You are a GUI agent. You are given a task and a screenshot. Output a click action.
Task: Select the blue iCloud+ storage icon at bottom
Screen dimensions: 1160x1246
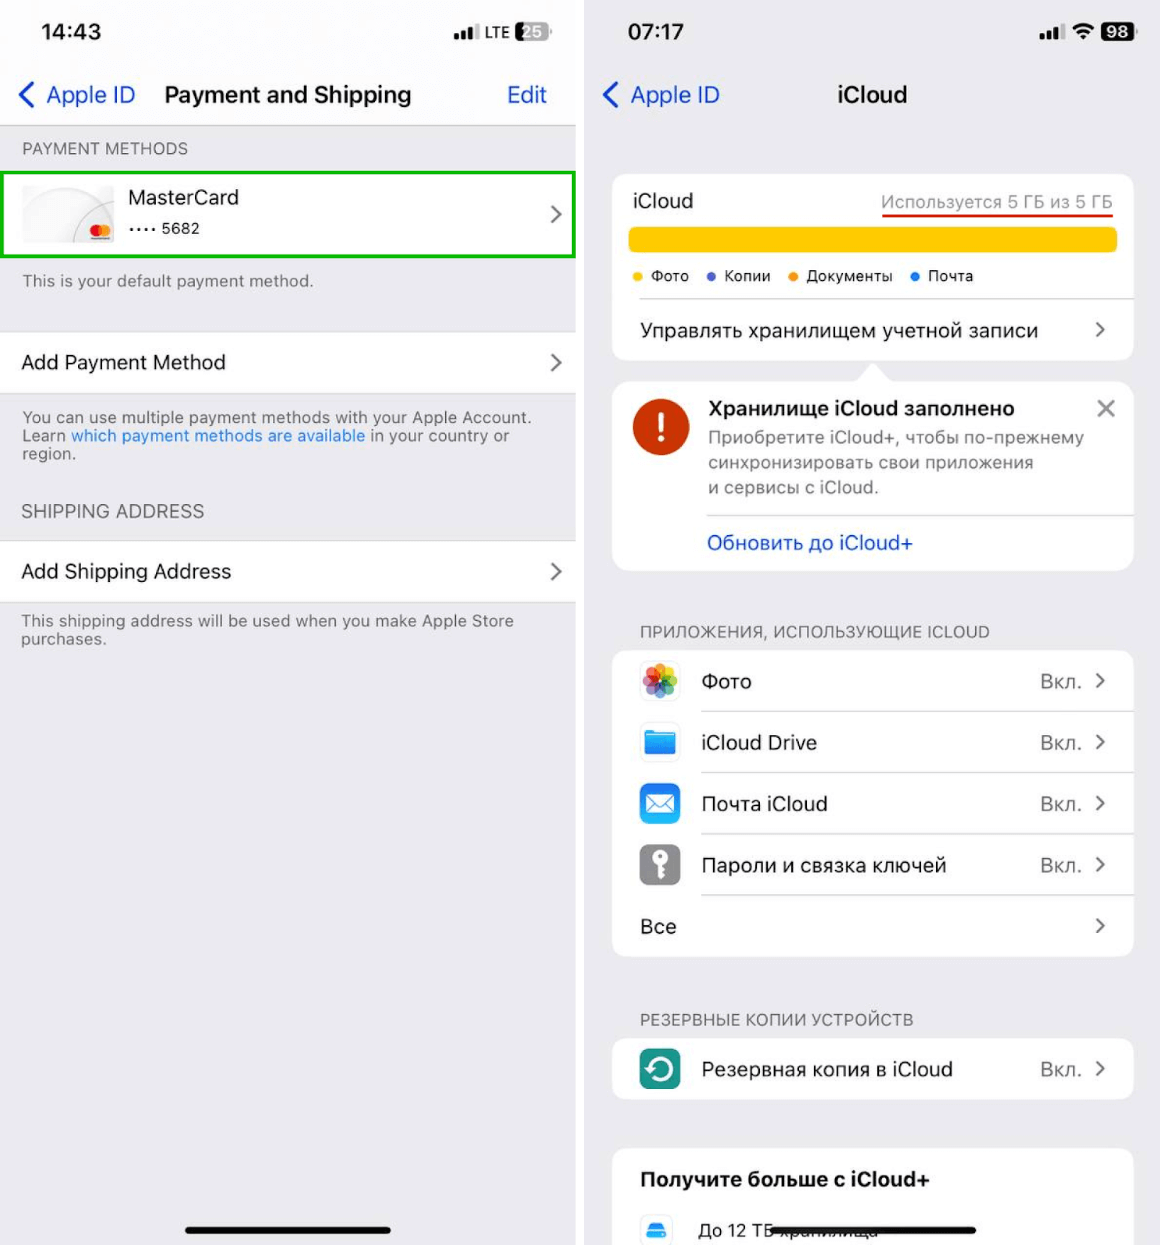[x=659, y=1229]
